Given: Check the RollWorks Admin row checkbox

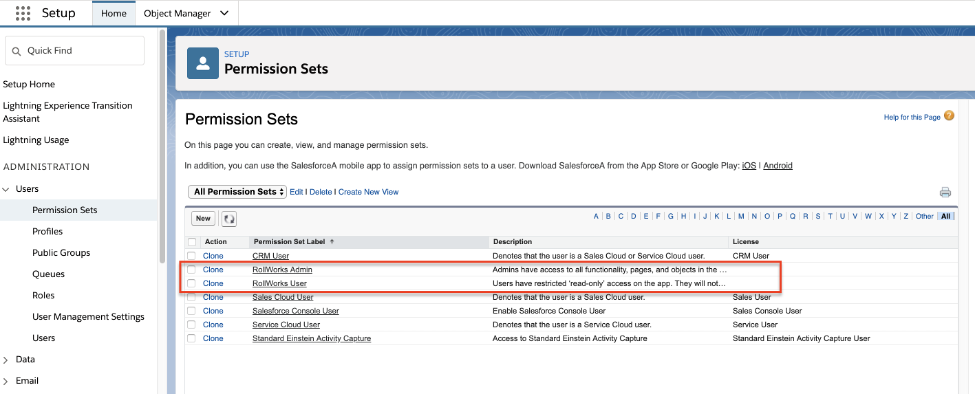Looking at the screenshot, I should pos(192,270).
